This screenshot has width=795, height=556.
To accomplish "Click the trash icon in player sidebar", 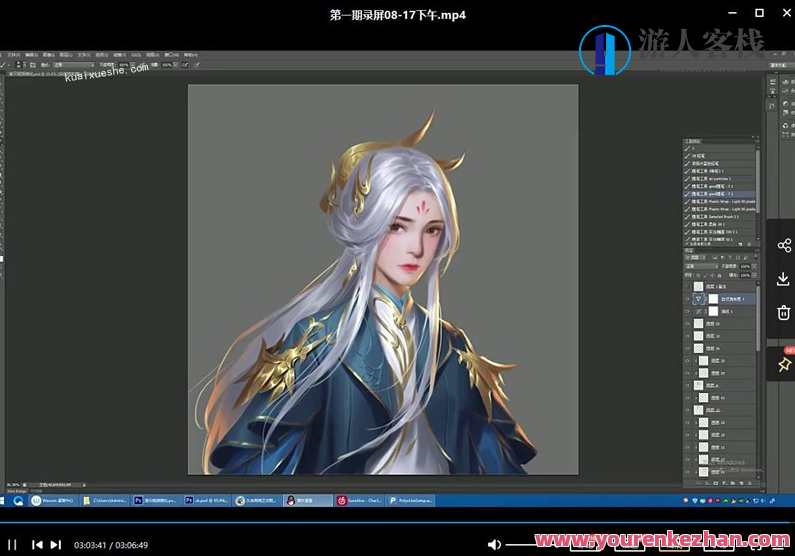I will pyautogui.click(x=783, y=312).
